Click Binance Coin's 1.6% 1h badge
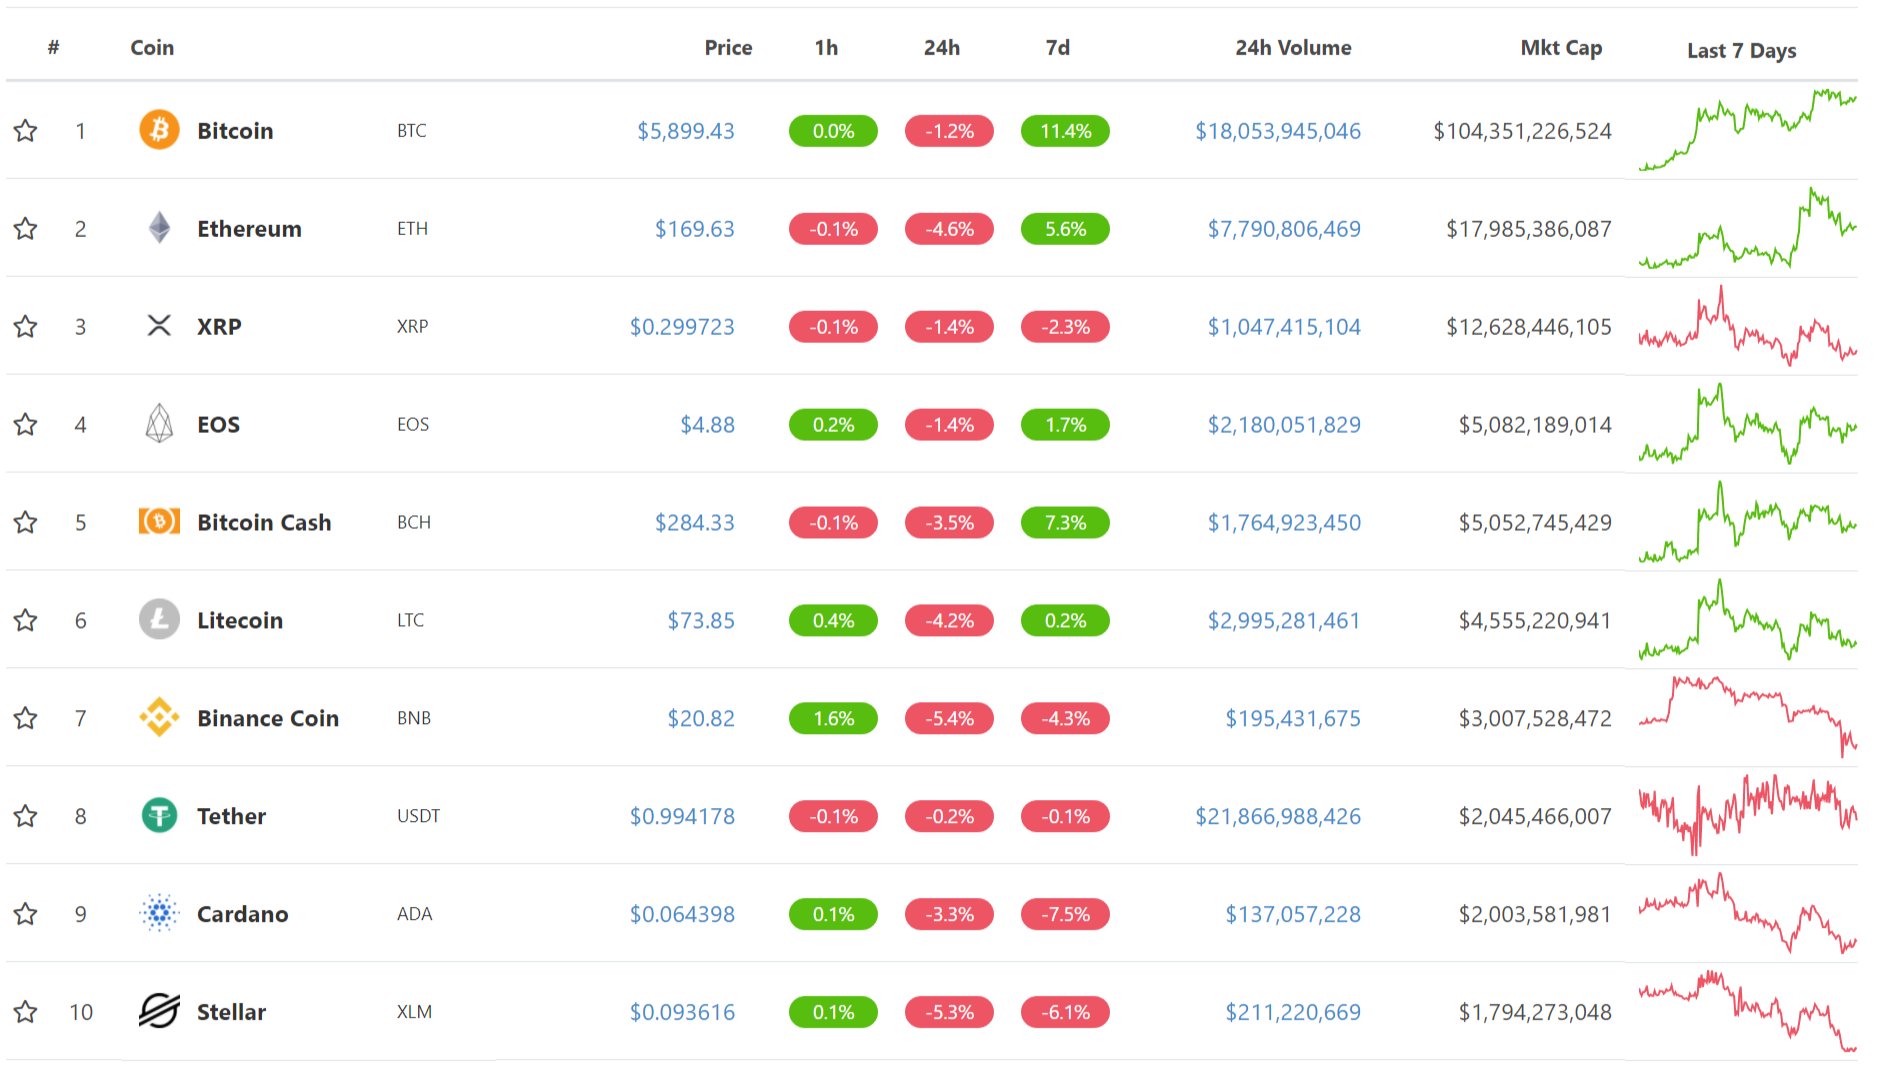 (833, 719)
